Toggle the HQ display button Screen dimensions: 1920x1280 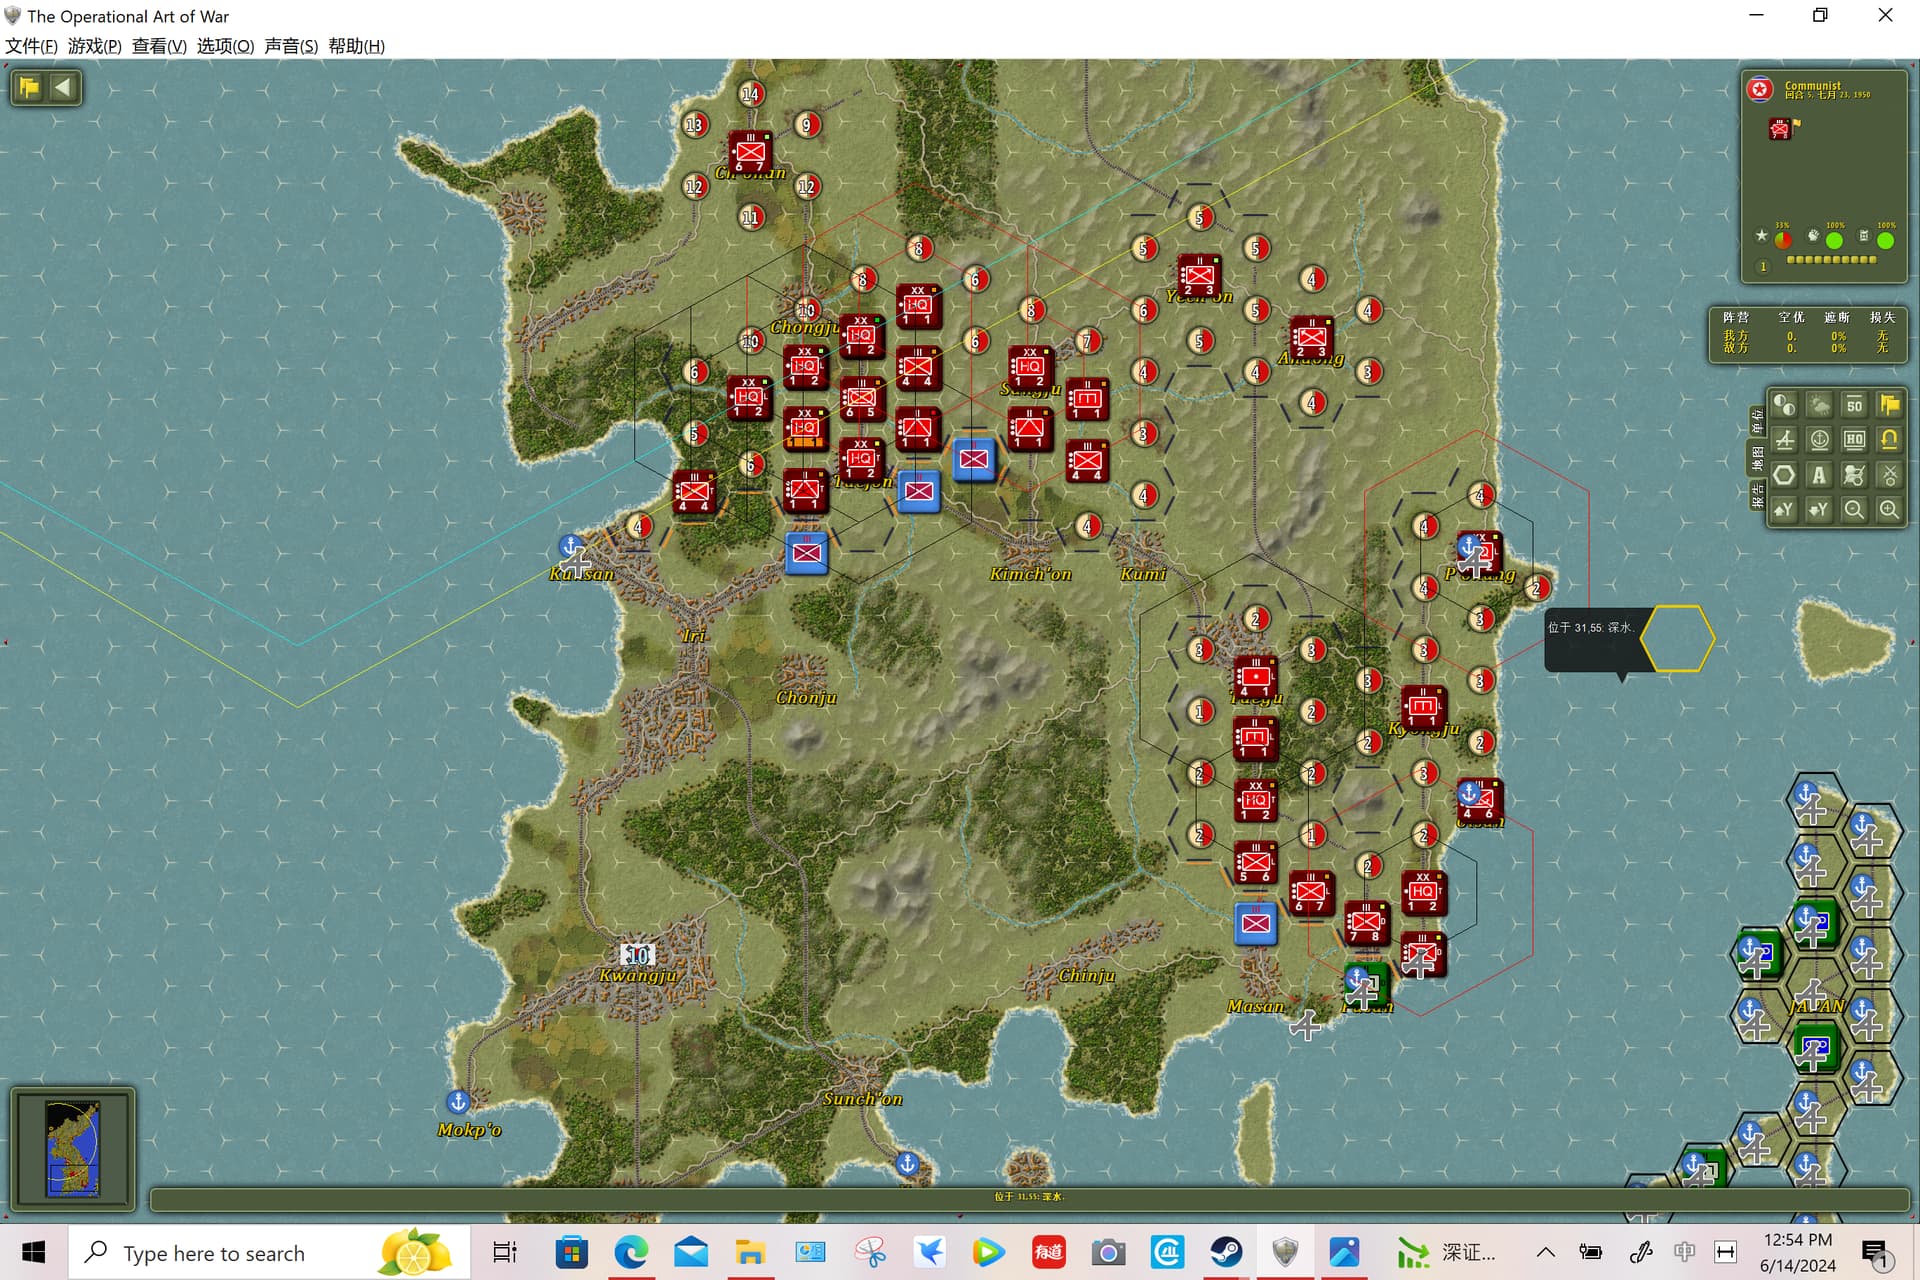pyautogui.click(x=1854, y=440)
